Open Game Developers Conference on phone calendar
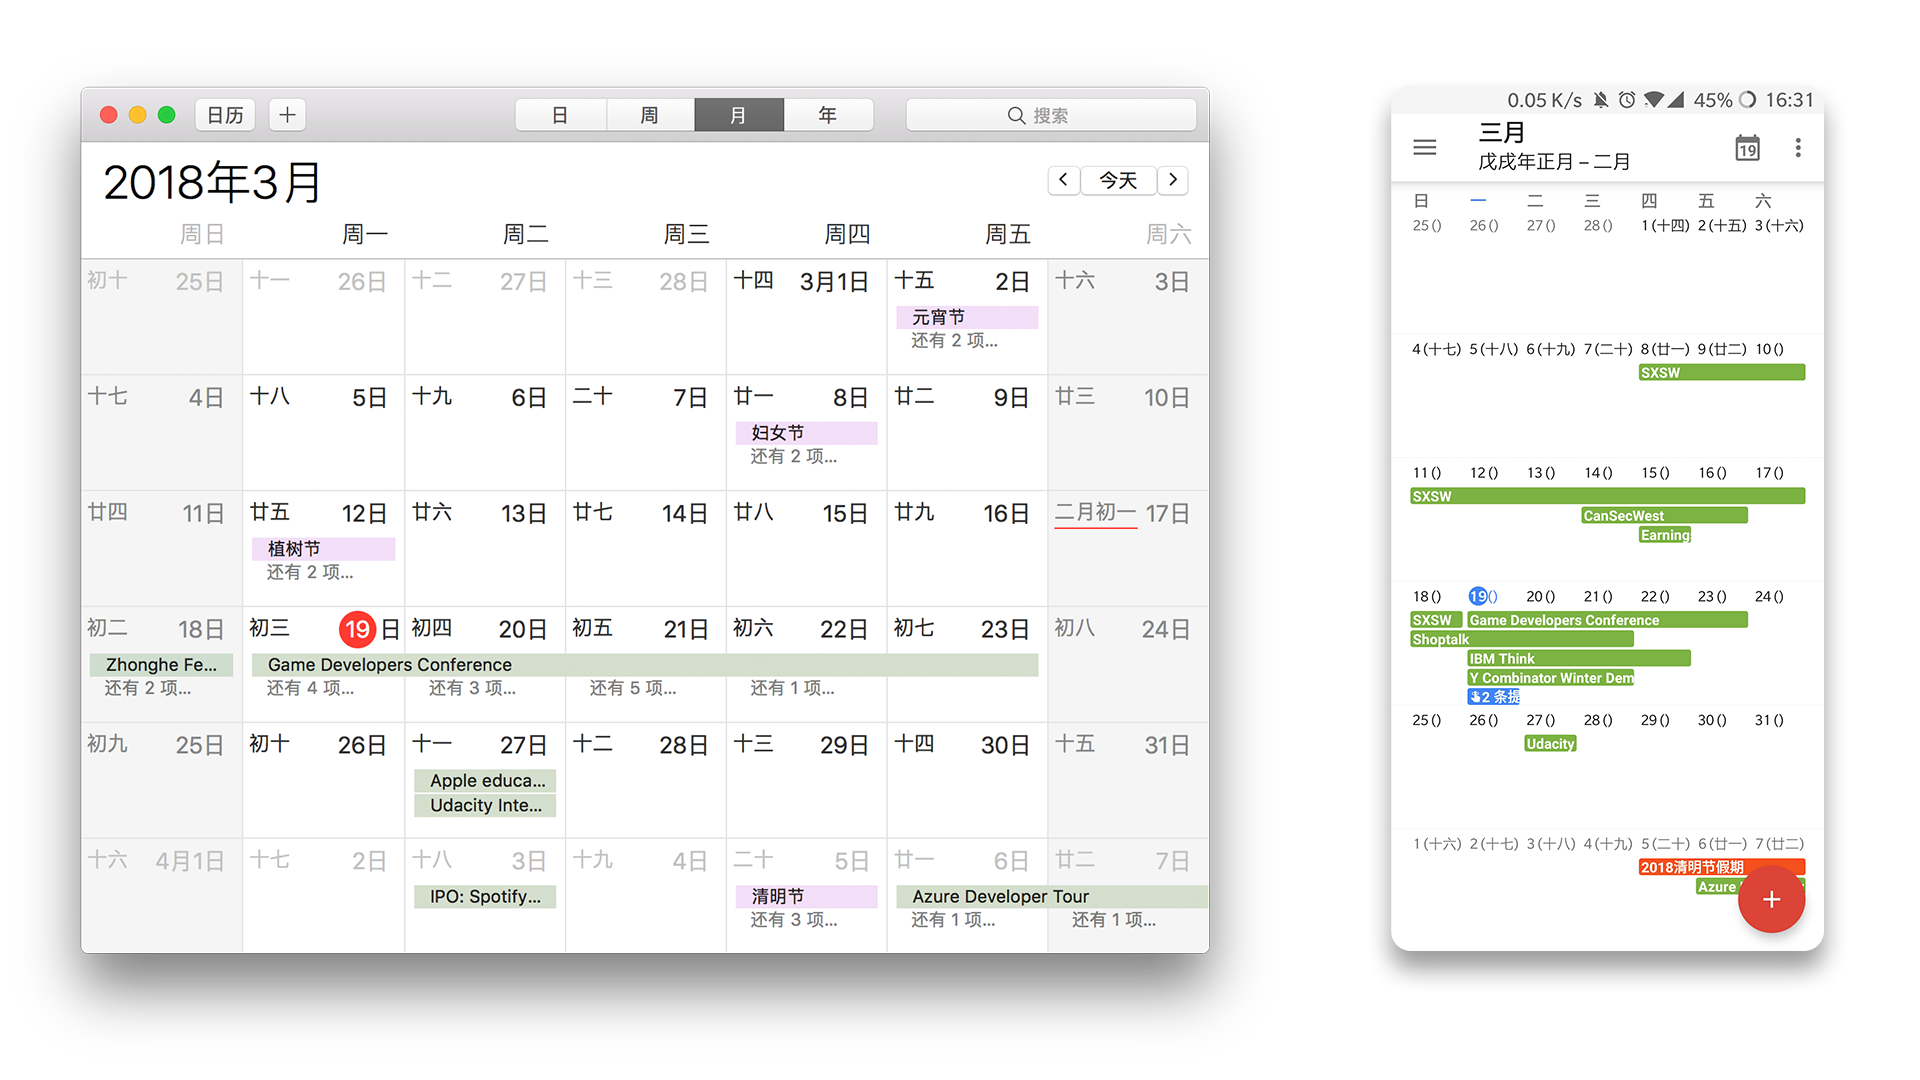Viewport: 1920px width, 1080px height. coord(1607,620)
